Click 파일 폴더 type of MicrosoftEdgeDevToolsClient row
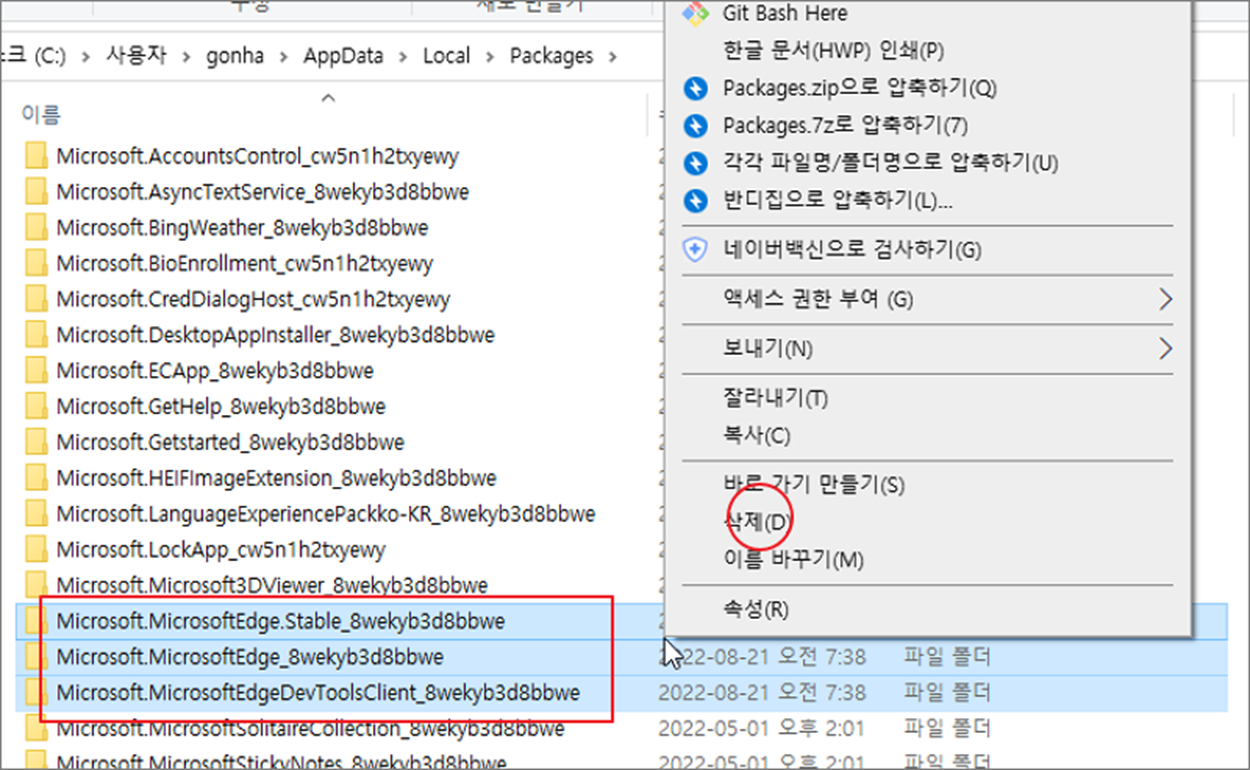This screenshot has height=770, width=1250. point(947,692)
